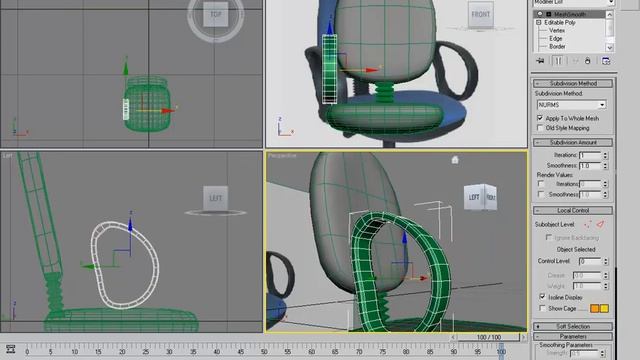Click the Control Level value field
The width and height of the screenshot is (640, 360).
coord(590,261)
